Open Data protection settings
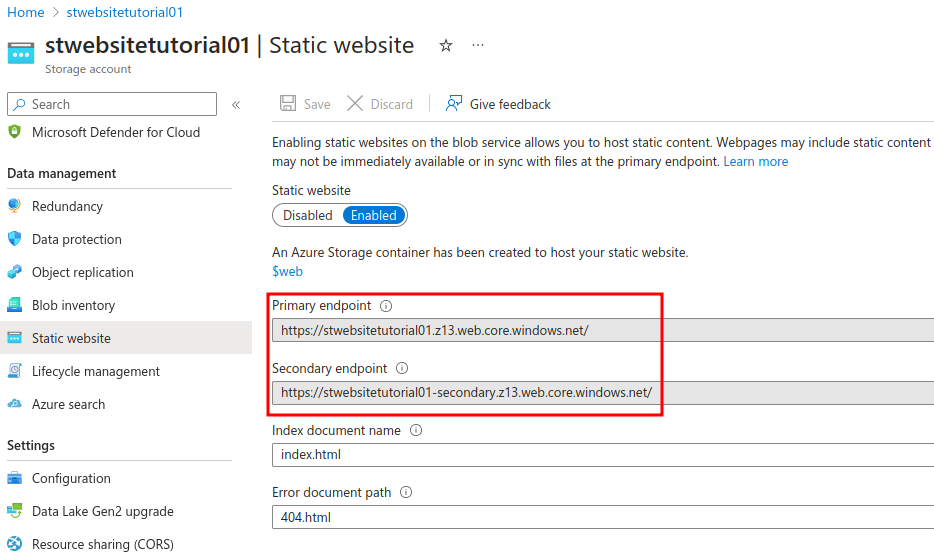934x555 pixels. coord(77,239)
